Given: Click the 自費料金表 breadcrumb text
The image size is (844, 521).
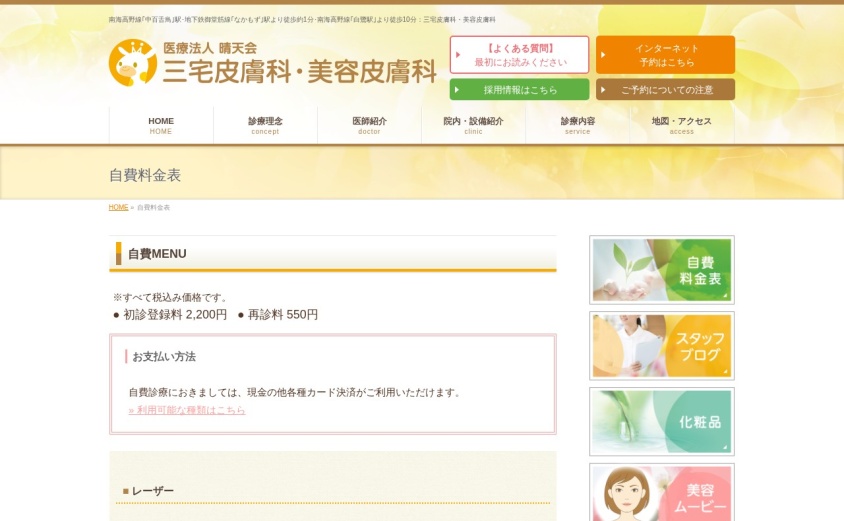Looking at the screenshot, I should pos(153,207).
